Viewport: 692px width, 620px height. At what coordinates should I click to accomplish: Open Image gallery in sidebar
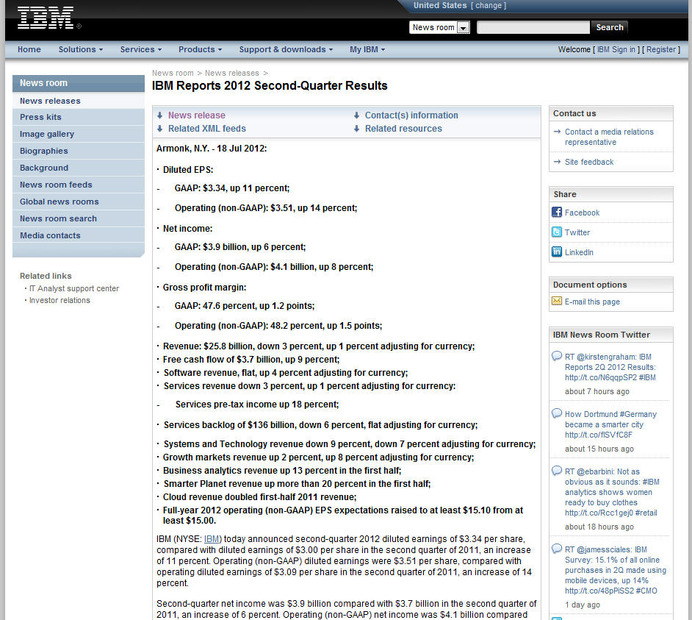pos(79,134)
